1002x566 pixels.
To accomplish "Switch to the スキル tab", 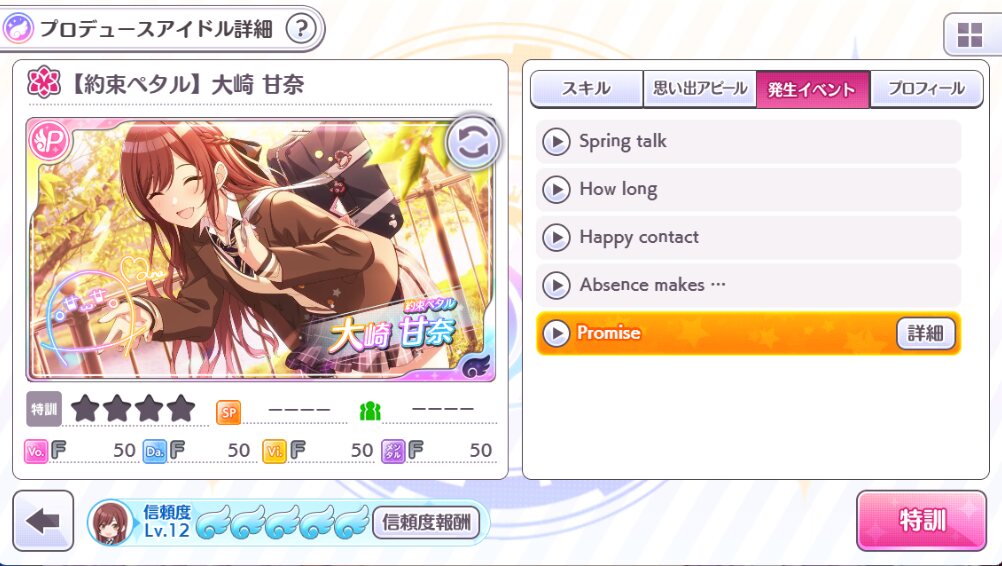I will coord(586,89).
